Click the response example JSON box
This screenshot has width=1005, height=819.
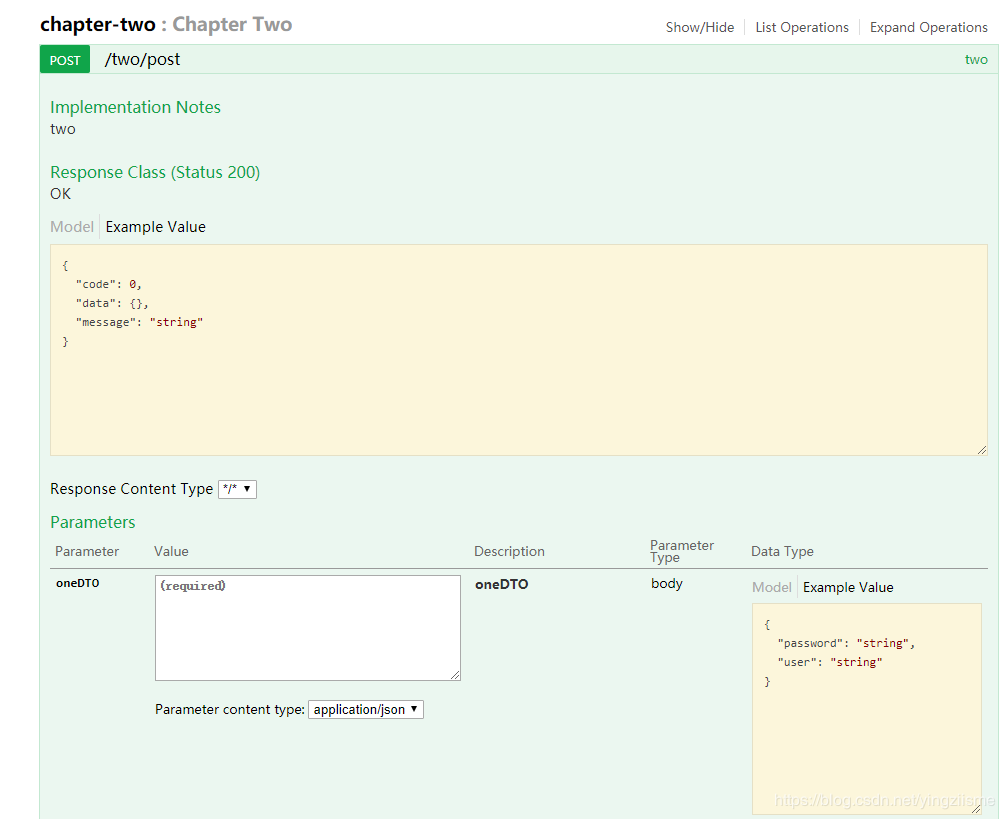519,350
